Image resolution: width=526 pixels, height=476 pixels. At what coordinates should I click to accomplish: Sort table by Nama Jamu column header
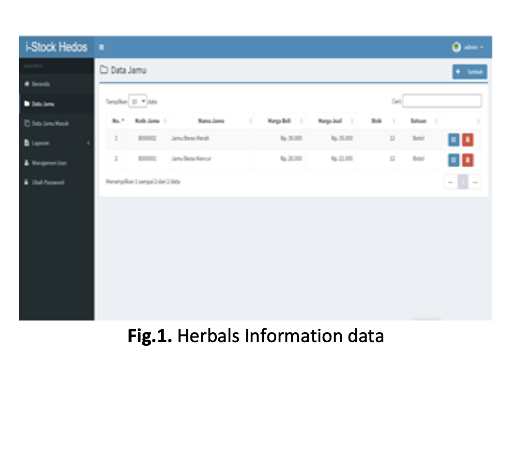pos(211,121)
